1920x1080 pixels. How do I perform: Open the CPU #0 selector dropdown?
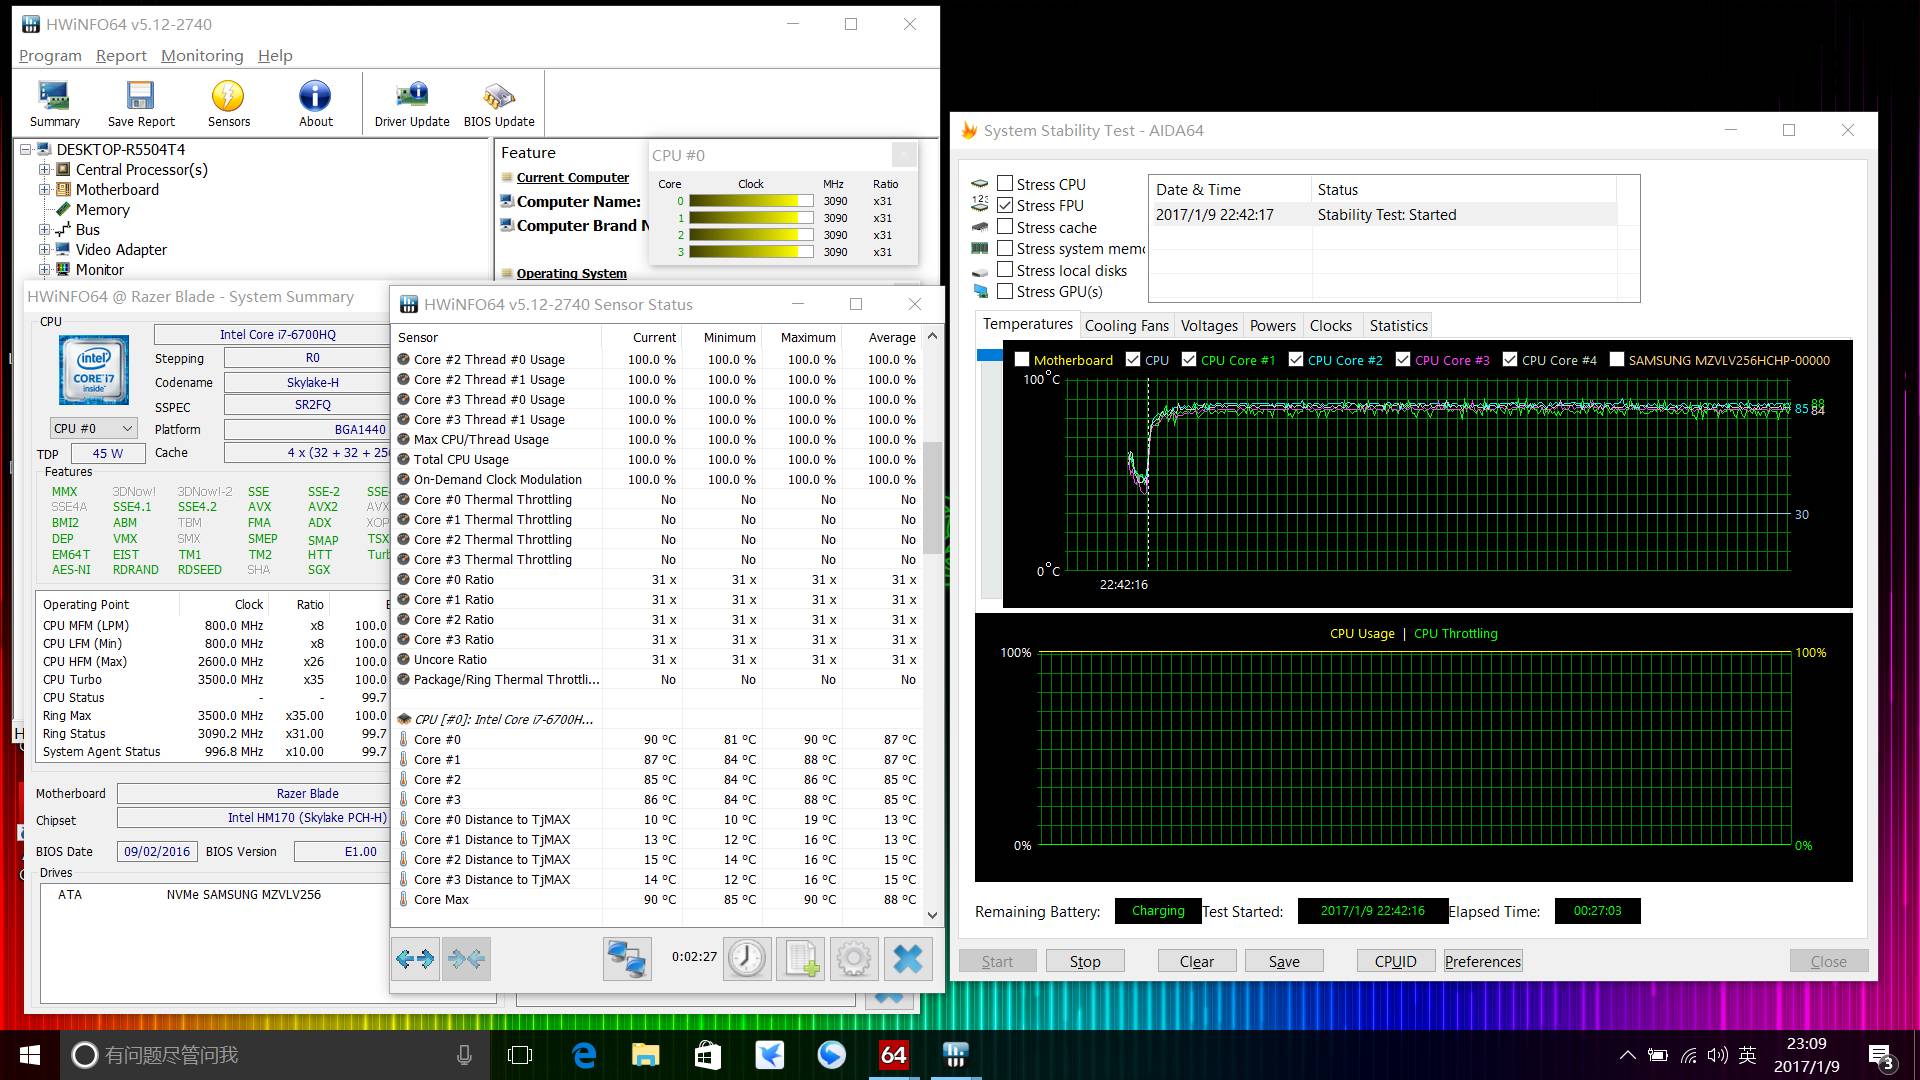pos(93,428)
